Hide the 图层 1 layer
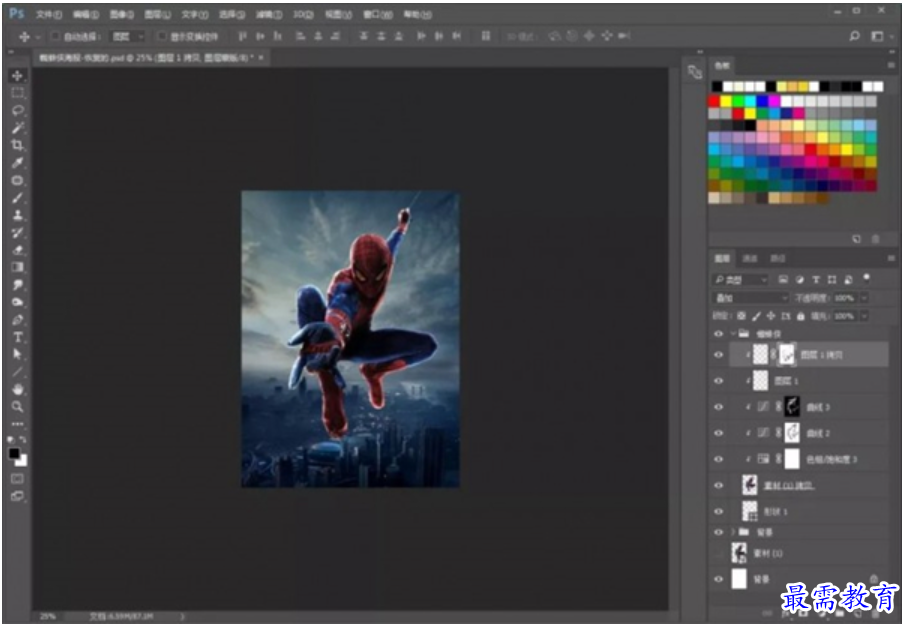 719,381
